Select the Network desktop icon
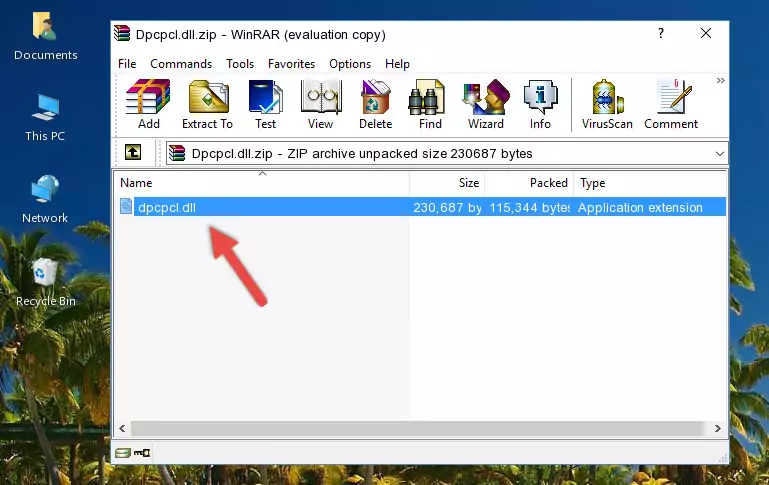The width and height of the screenshot is (769, 485). coord(45,200)
